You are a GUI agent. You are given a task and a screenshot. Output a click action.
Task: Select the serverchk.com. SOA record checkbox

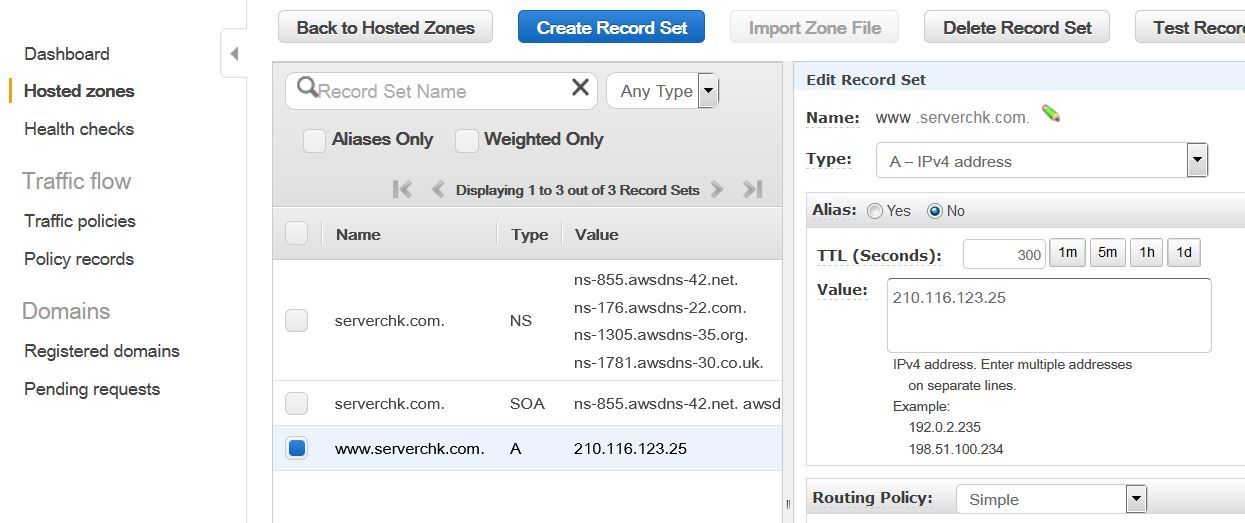[296, 403]
